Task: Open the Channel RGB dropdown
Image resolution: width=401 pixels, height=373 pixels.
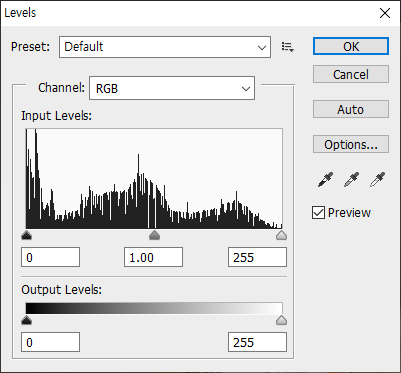Action: coord(172,88)
